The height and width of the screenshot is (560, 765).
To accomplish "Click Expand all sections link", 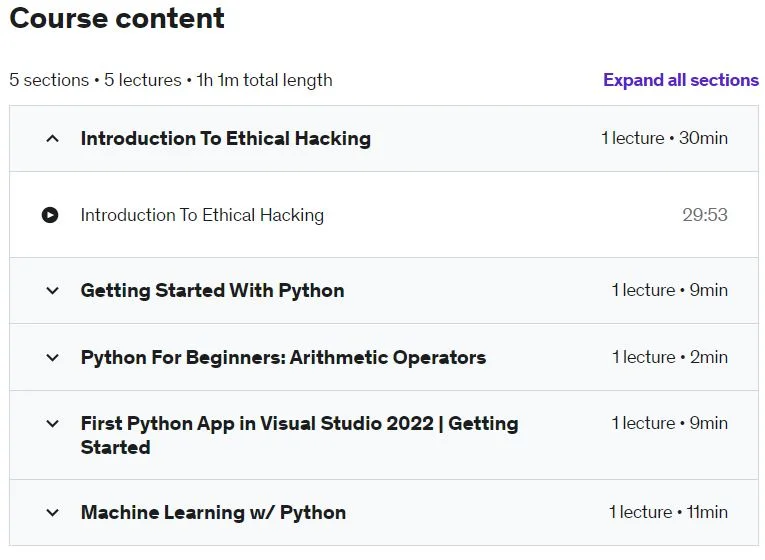I will [681, 80].
